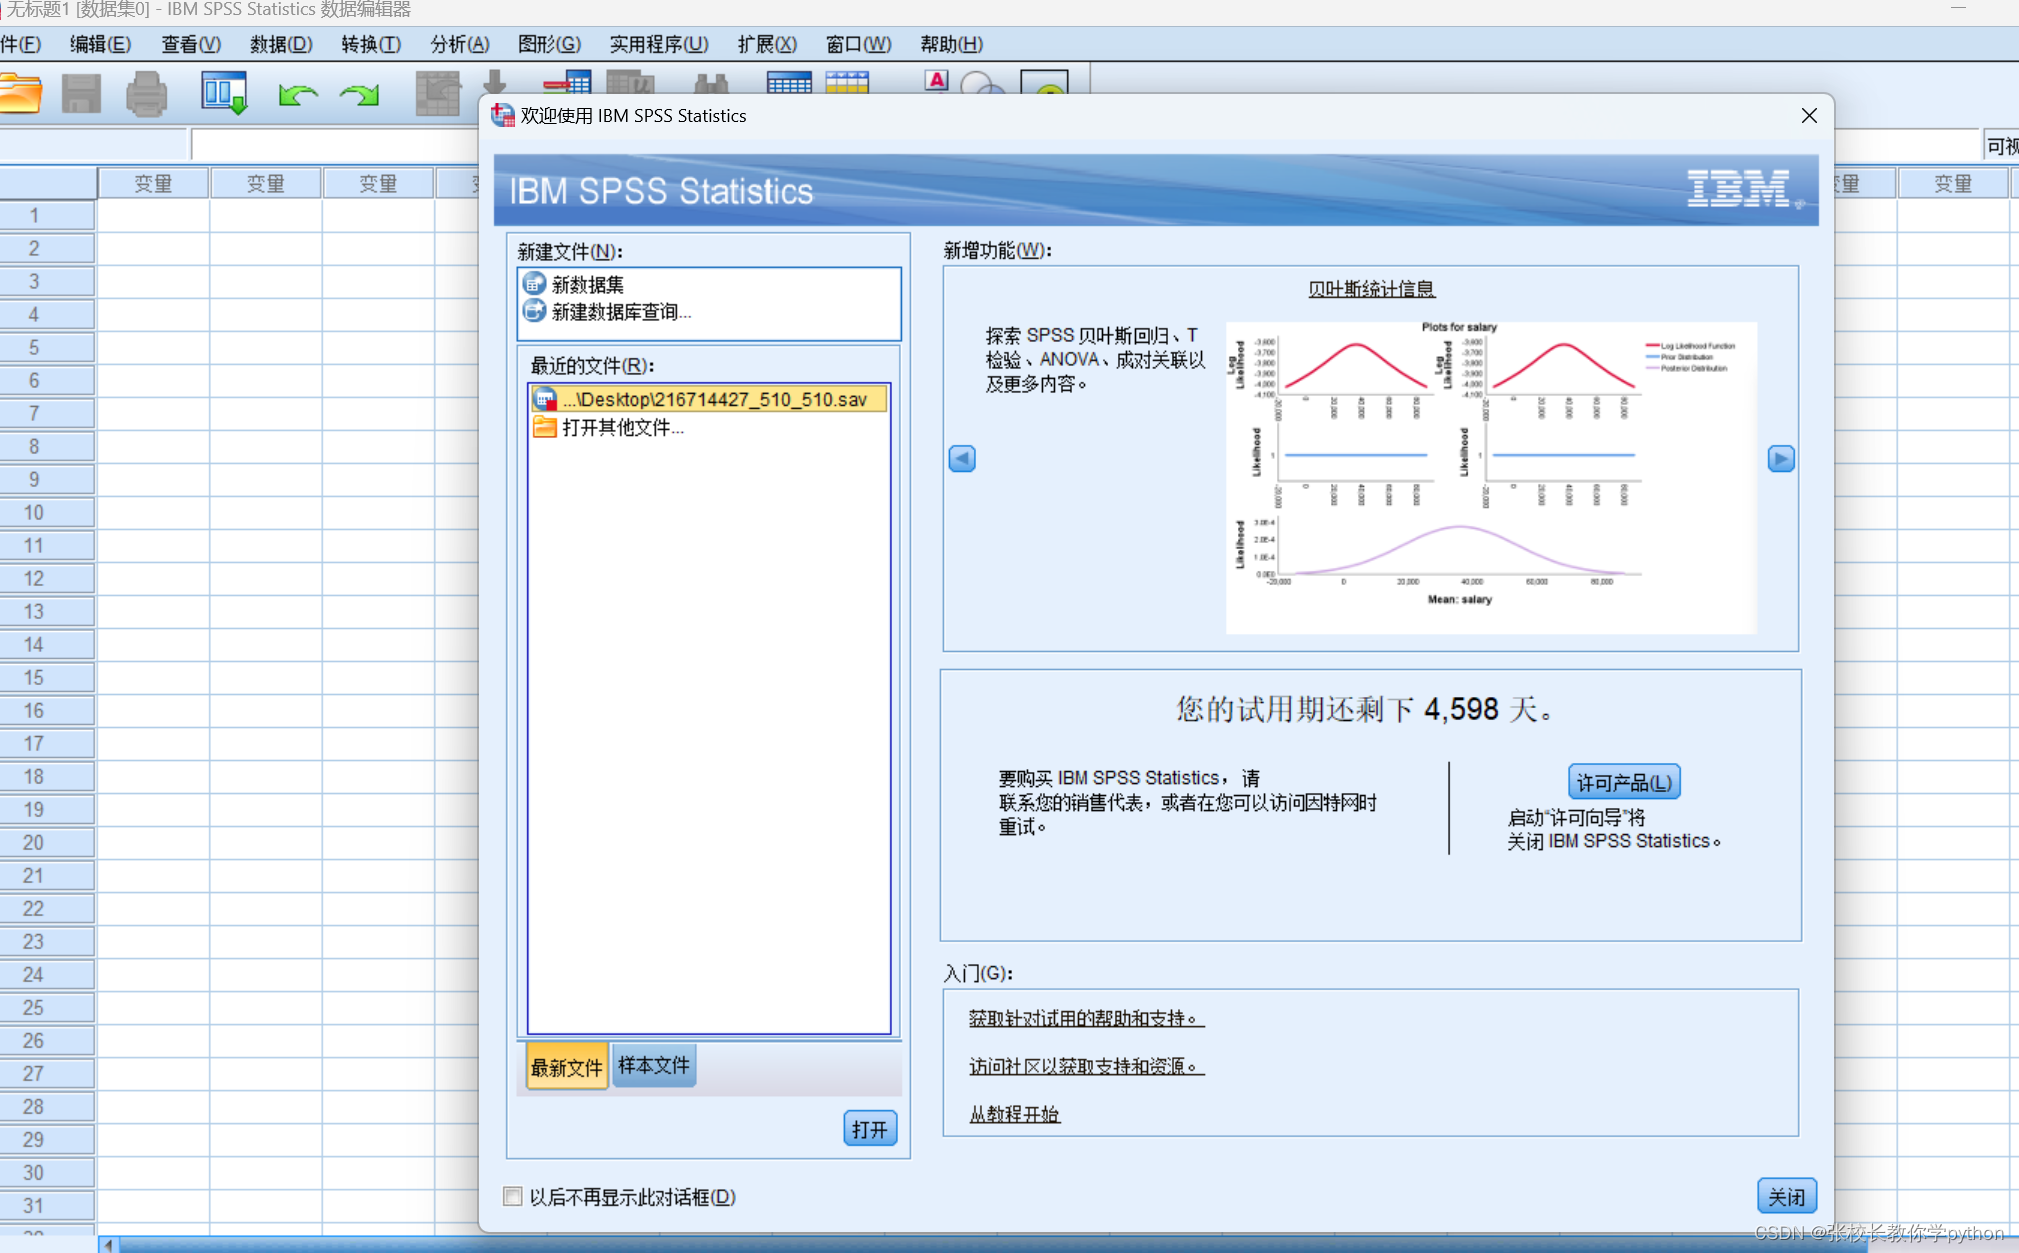Screen dimensions: 2019x1253
Task: Select the New Dataset (新数据集) entry
Action: pyautogui.click(x=708, y=284)
